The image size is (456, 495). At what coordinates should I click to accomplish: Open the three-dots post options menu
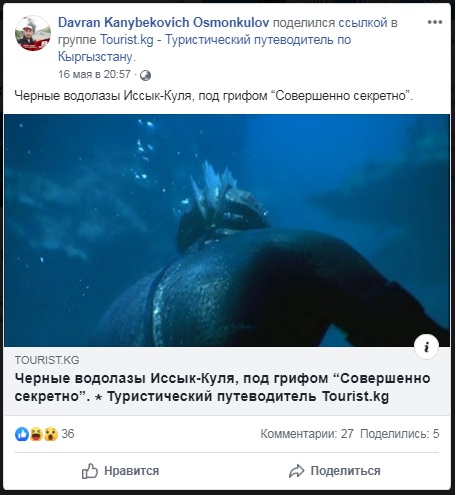[x=435, y=22]
